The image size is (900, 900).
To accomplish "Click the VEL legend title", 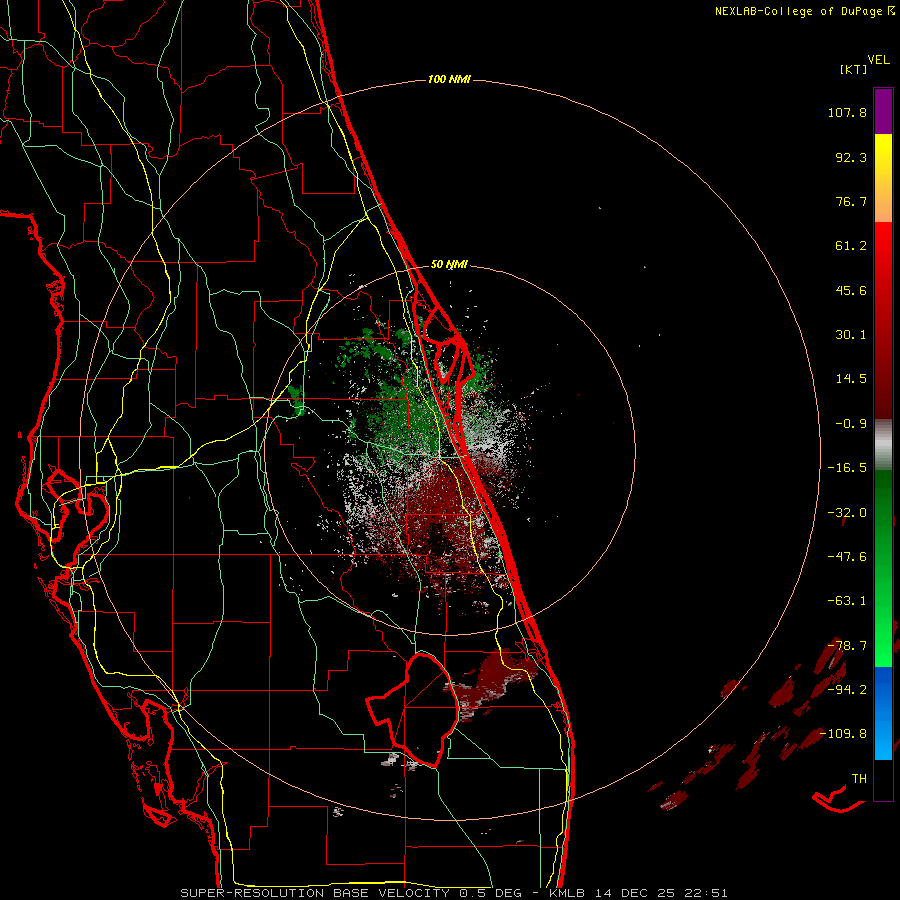I will pyautogui.click(x=878, y=60).
